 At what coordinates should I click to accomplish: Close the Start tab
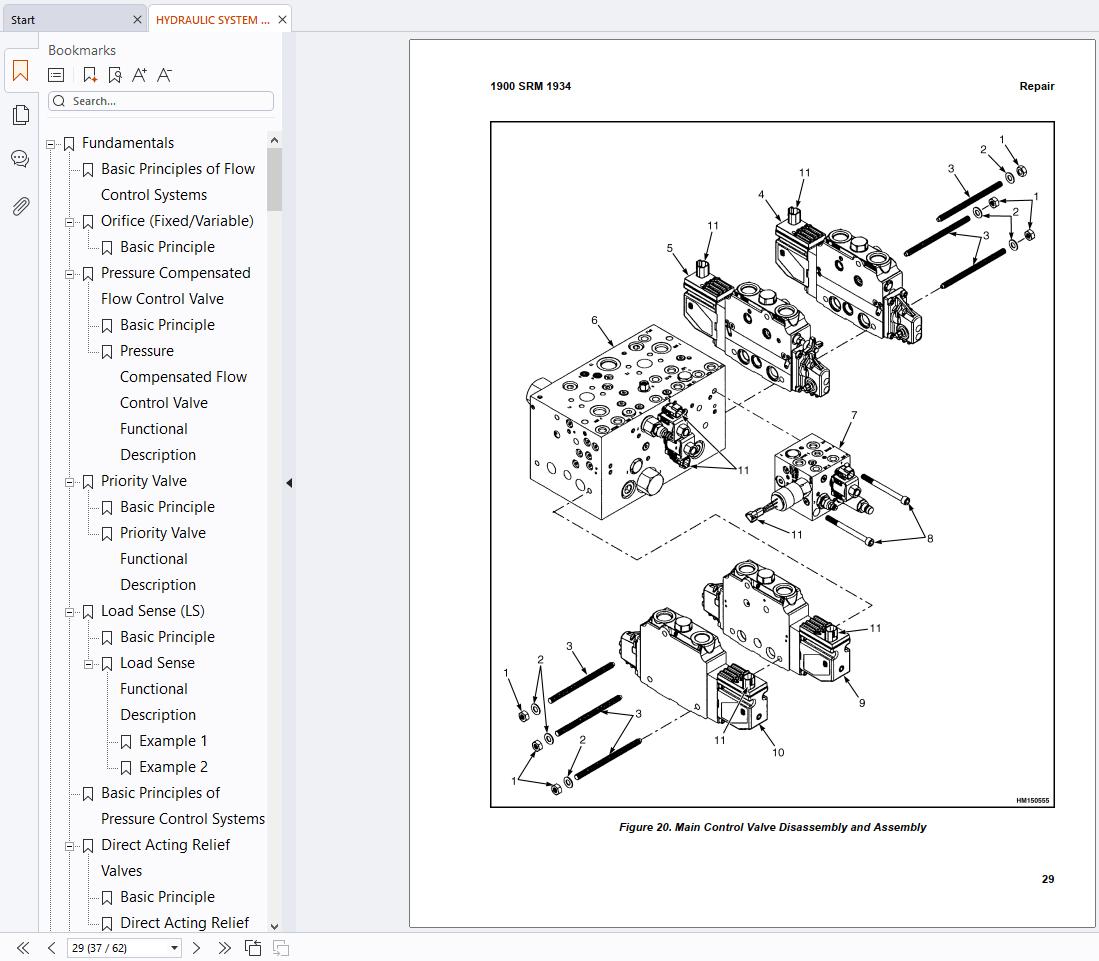pos(137,20)
